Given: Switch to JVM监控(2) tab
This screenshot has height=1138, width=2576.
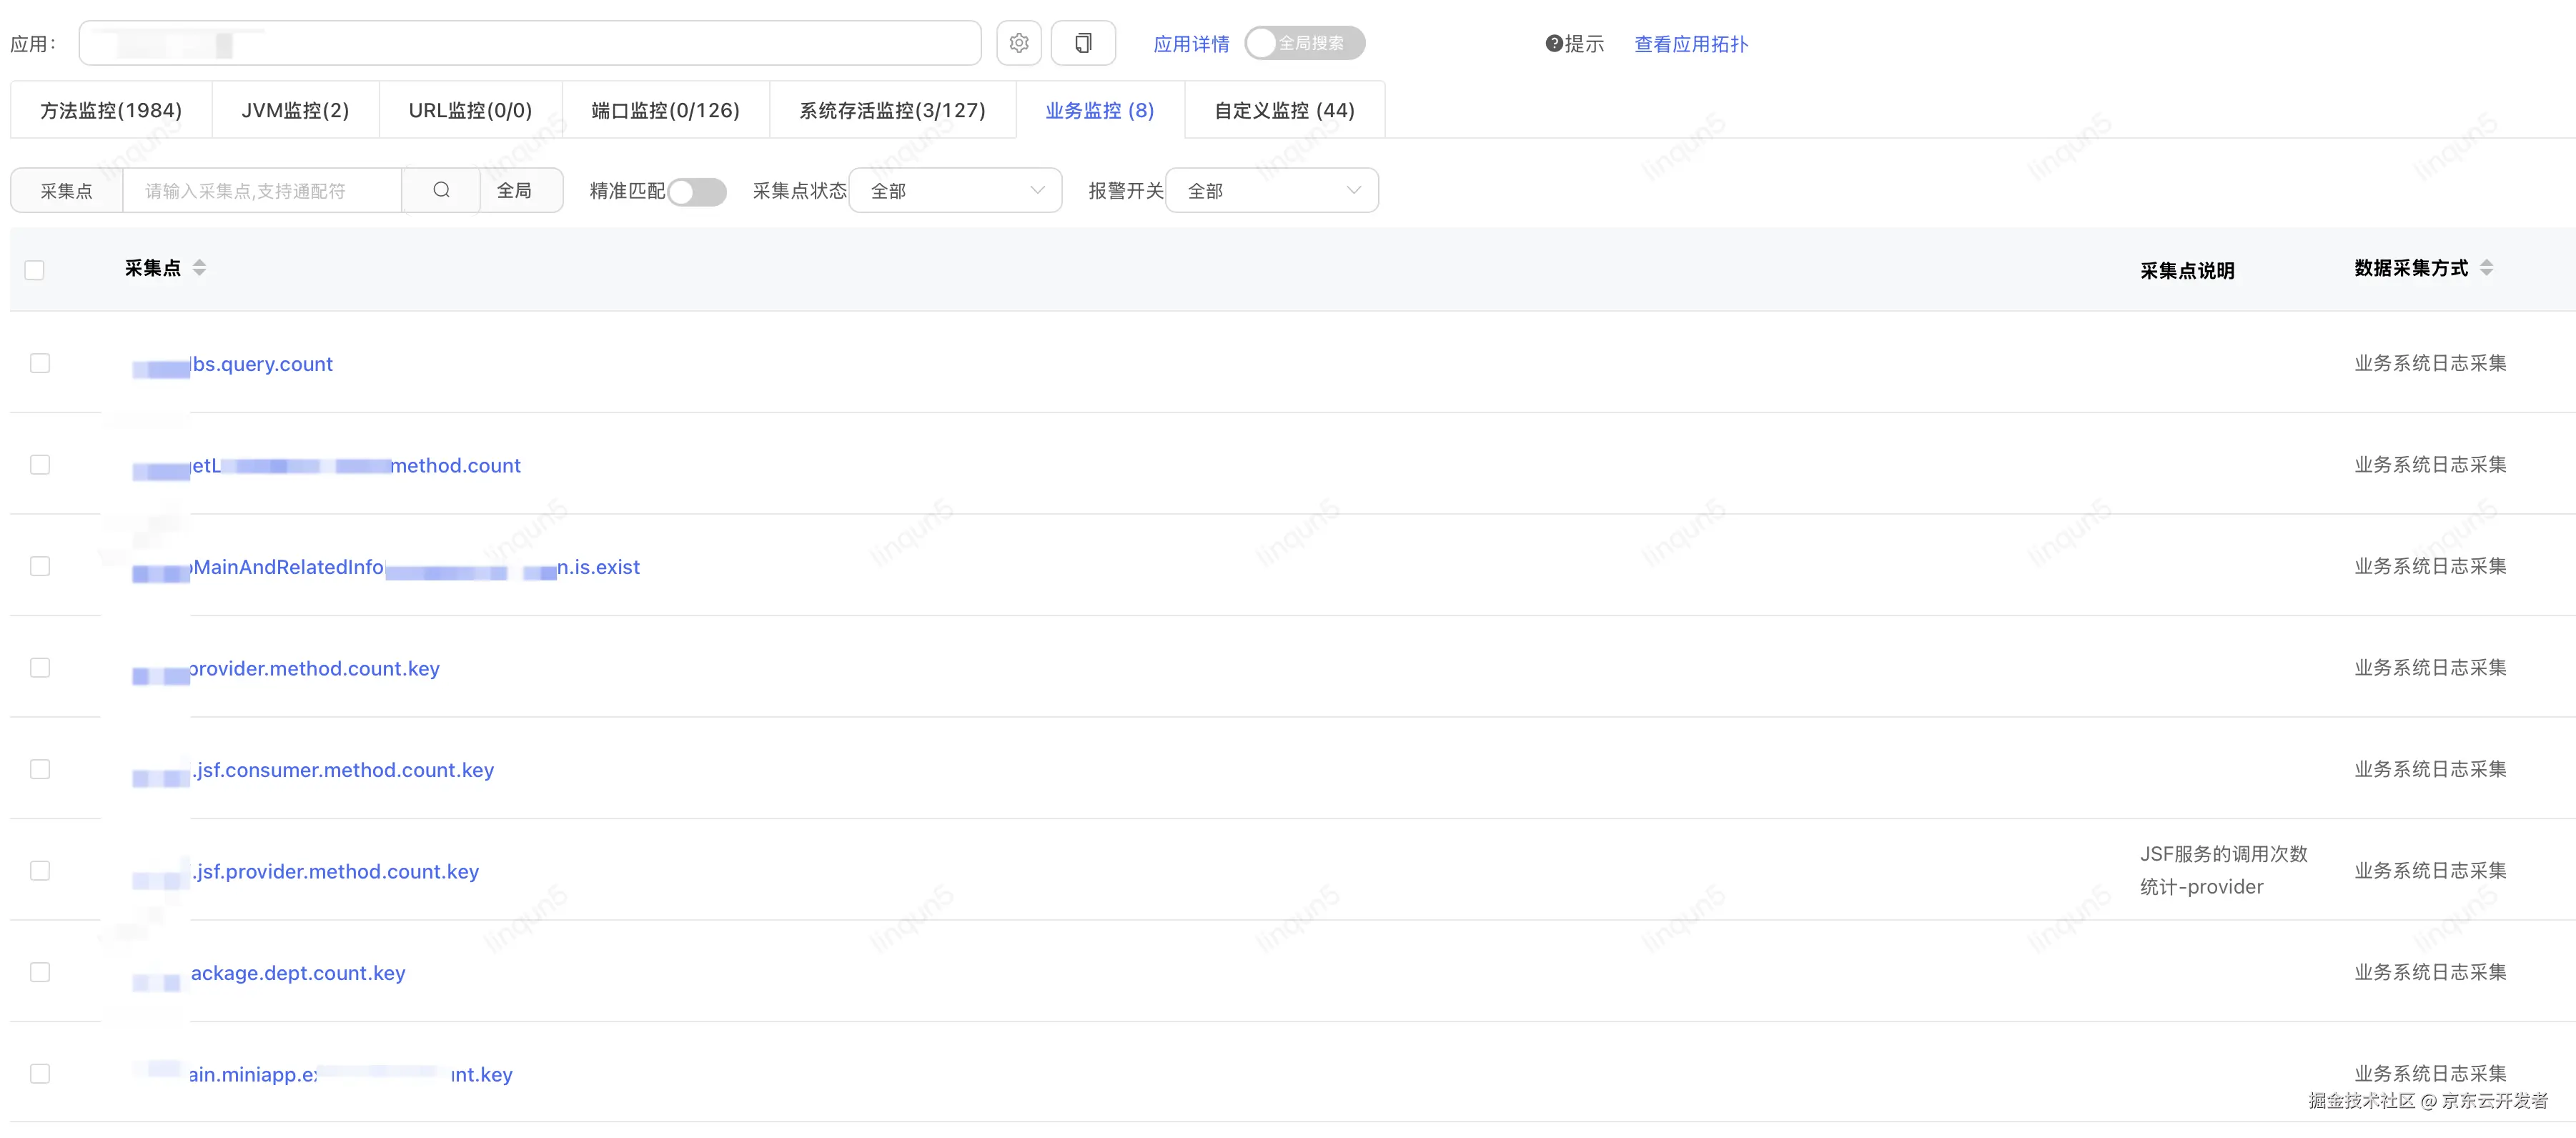Looking at the screenshot, I should tap(295, 110).
